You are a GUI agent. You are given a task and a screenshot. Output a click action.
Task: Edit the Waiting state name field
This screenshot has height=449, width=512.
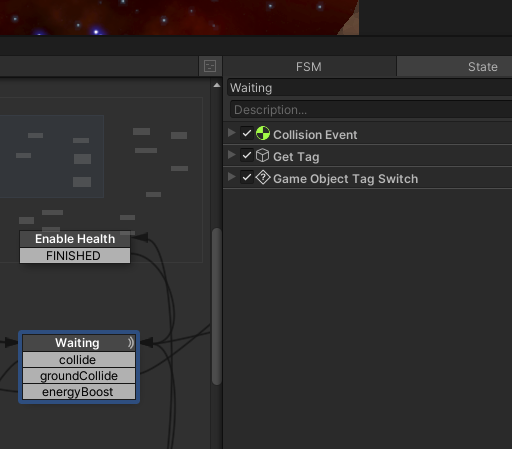pos(370,88)
